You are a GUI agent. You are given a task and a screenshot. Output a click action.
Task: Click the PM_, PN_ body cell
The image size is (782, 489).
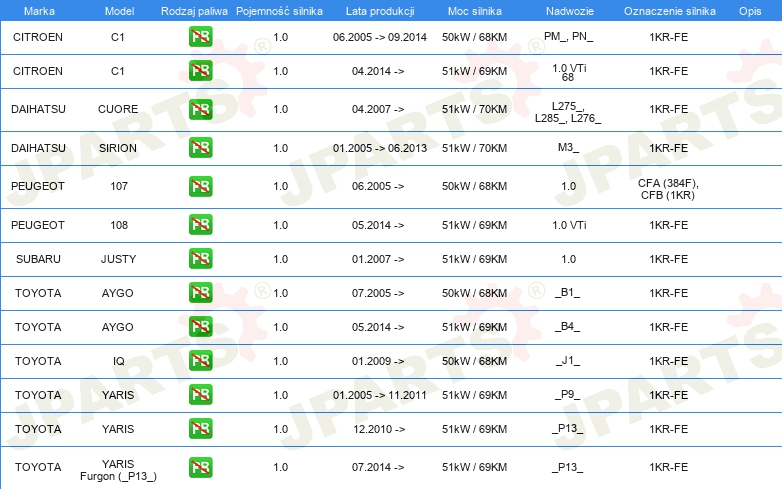coord(569,36)
